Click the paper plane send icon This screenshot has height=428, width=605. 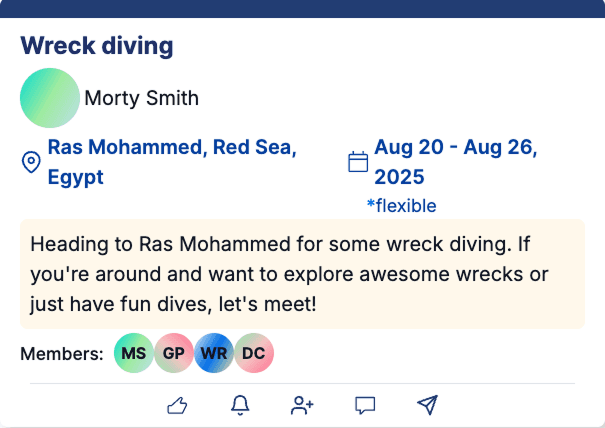click(427, 405)
